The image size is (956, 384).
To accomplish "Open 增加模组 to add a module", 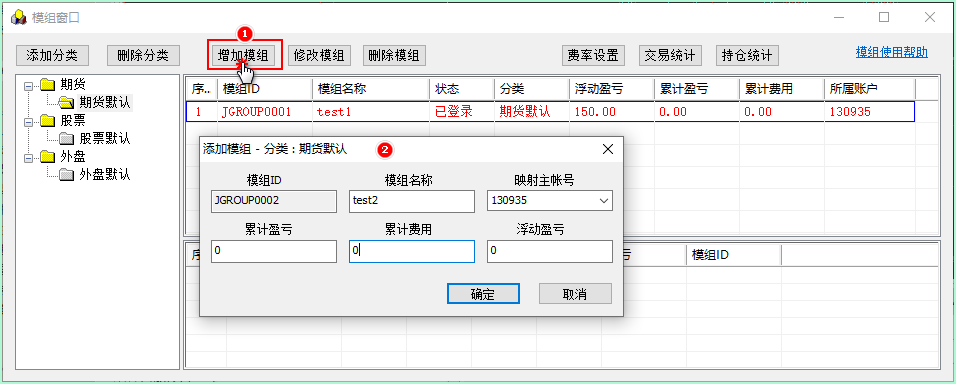I will coord(243,55).
